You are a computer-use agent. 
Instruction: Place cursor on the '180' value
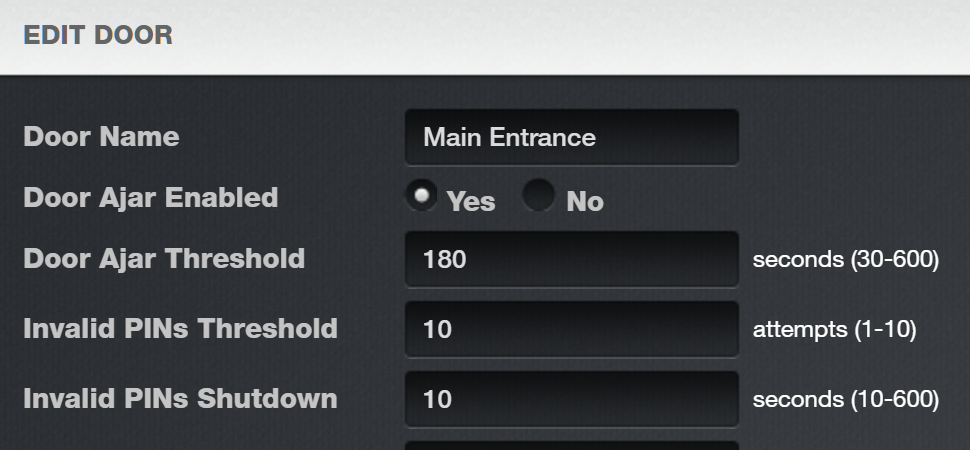pyautogui.click(x=445, y=259)
